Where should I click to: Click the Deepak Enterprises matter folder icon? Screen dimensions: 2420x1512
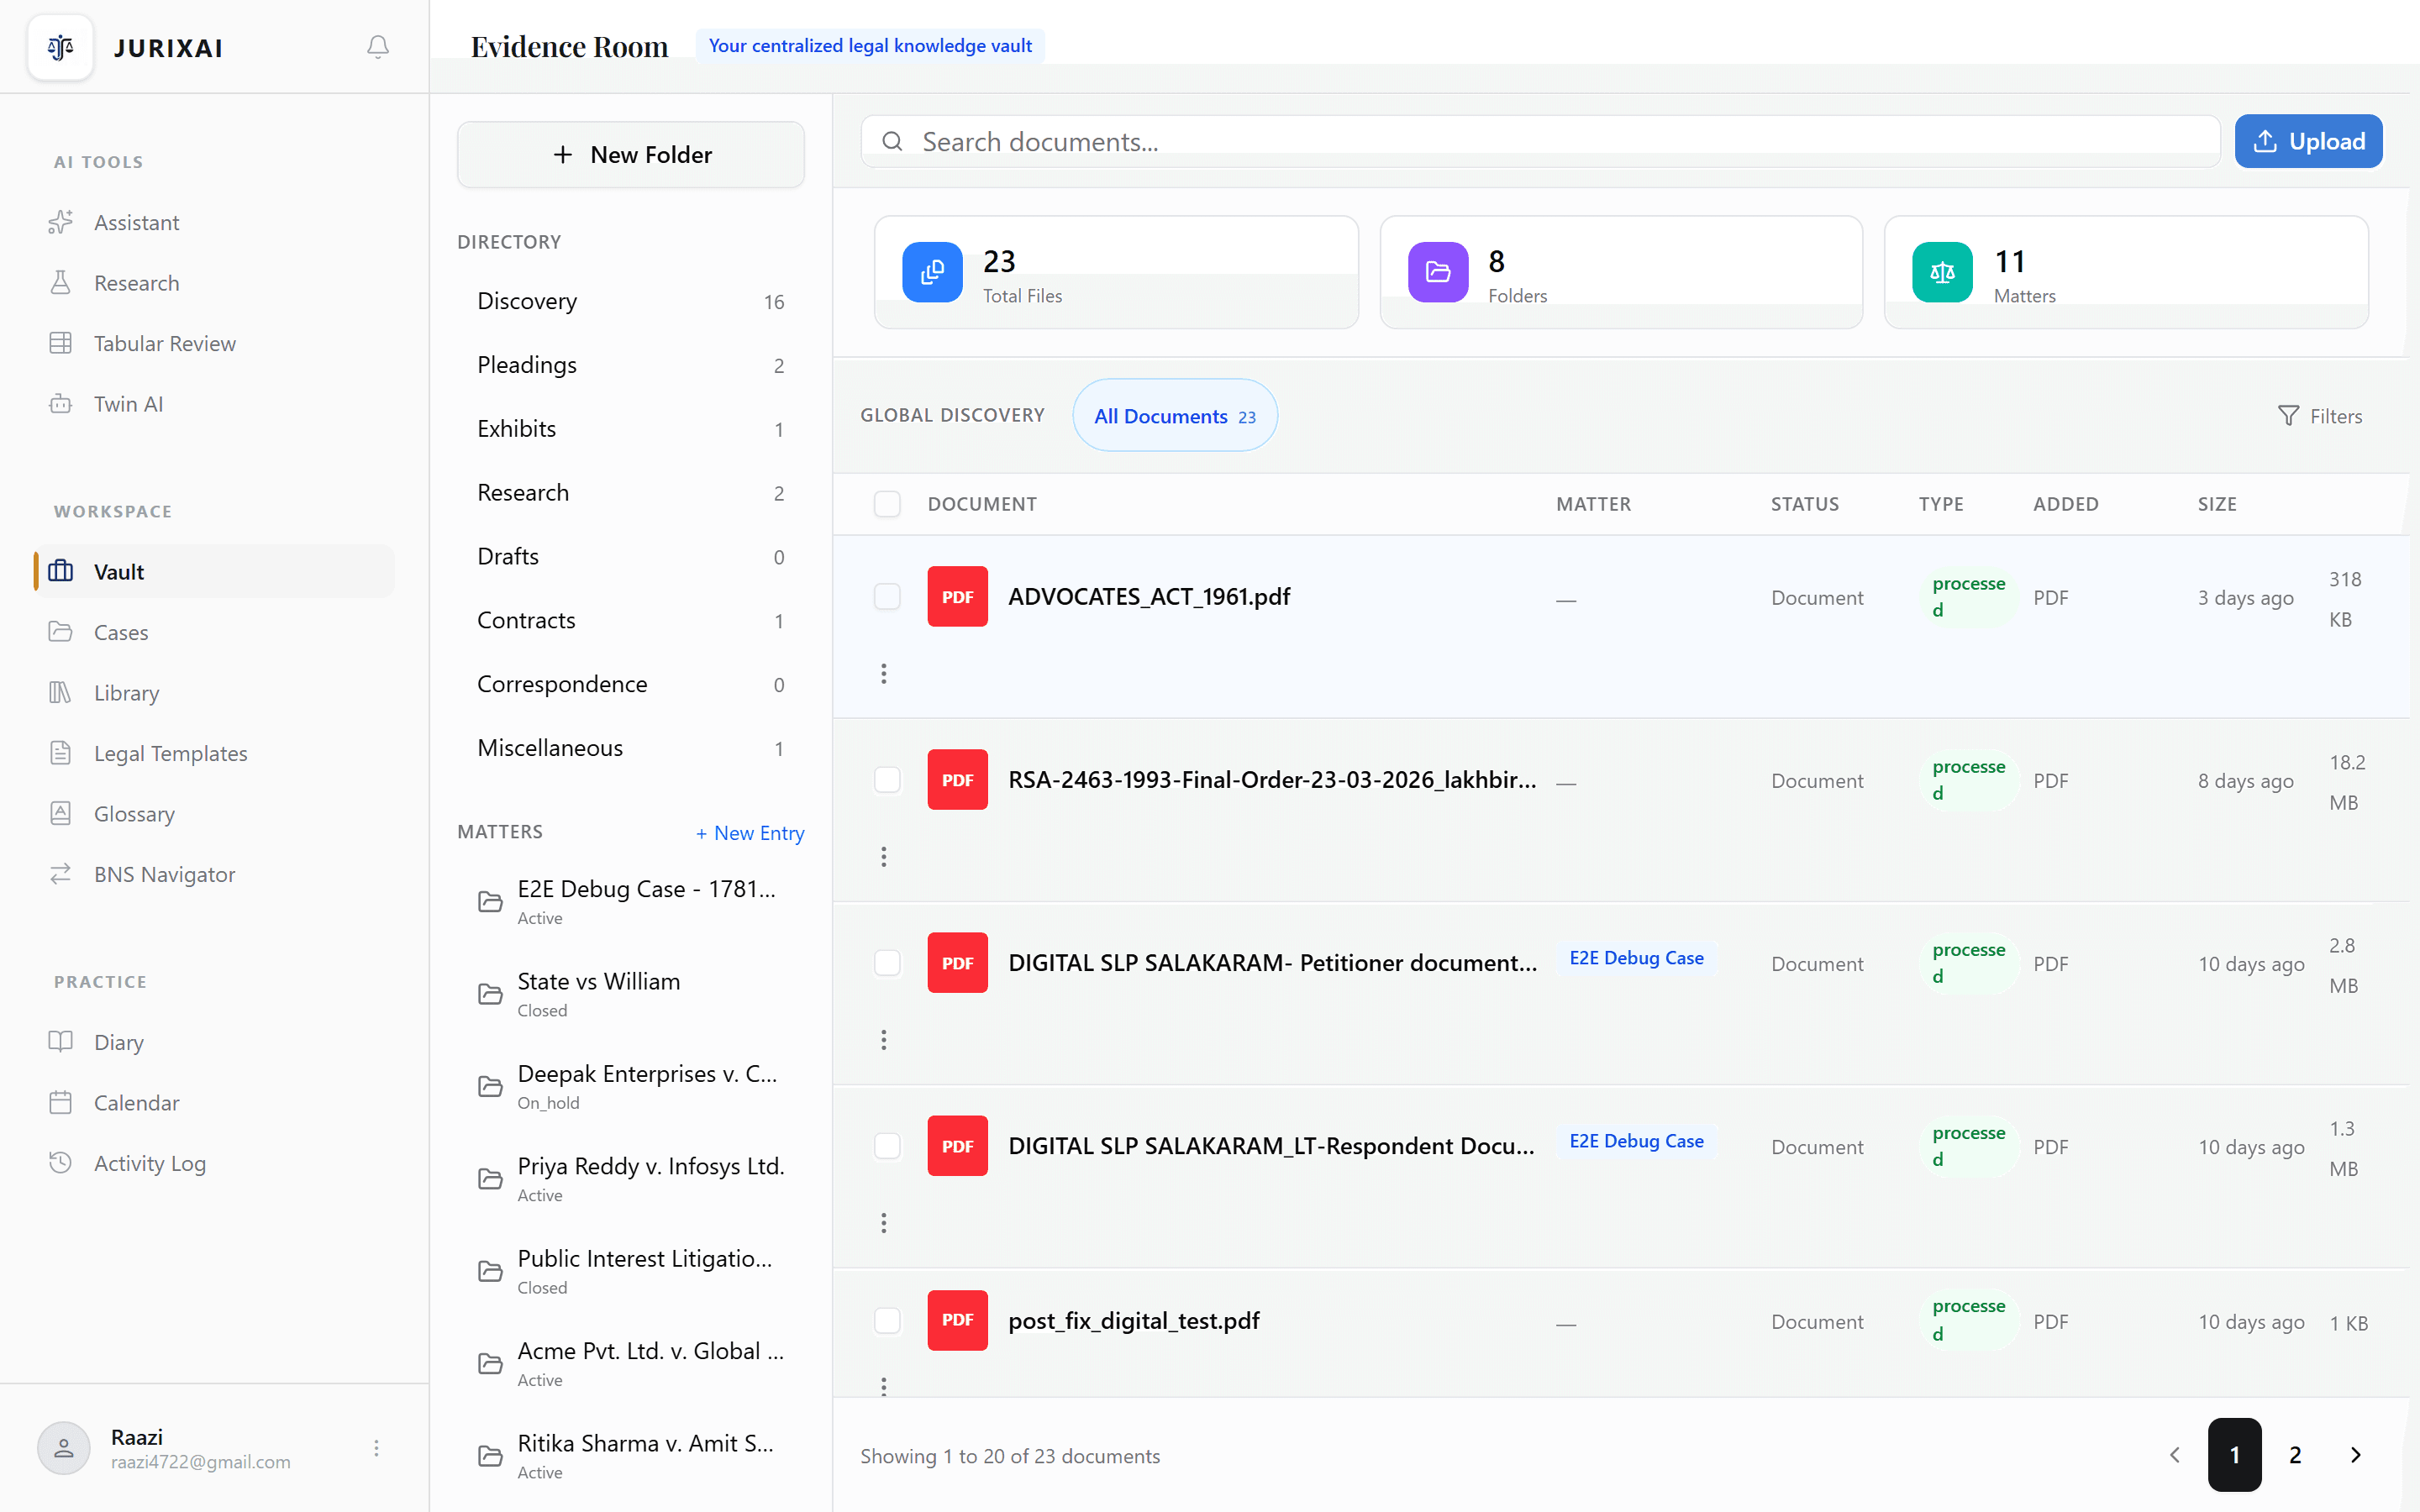coord(490,1087)
